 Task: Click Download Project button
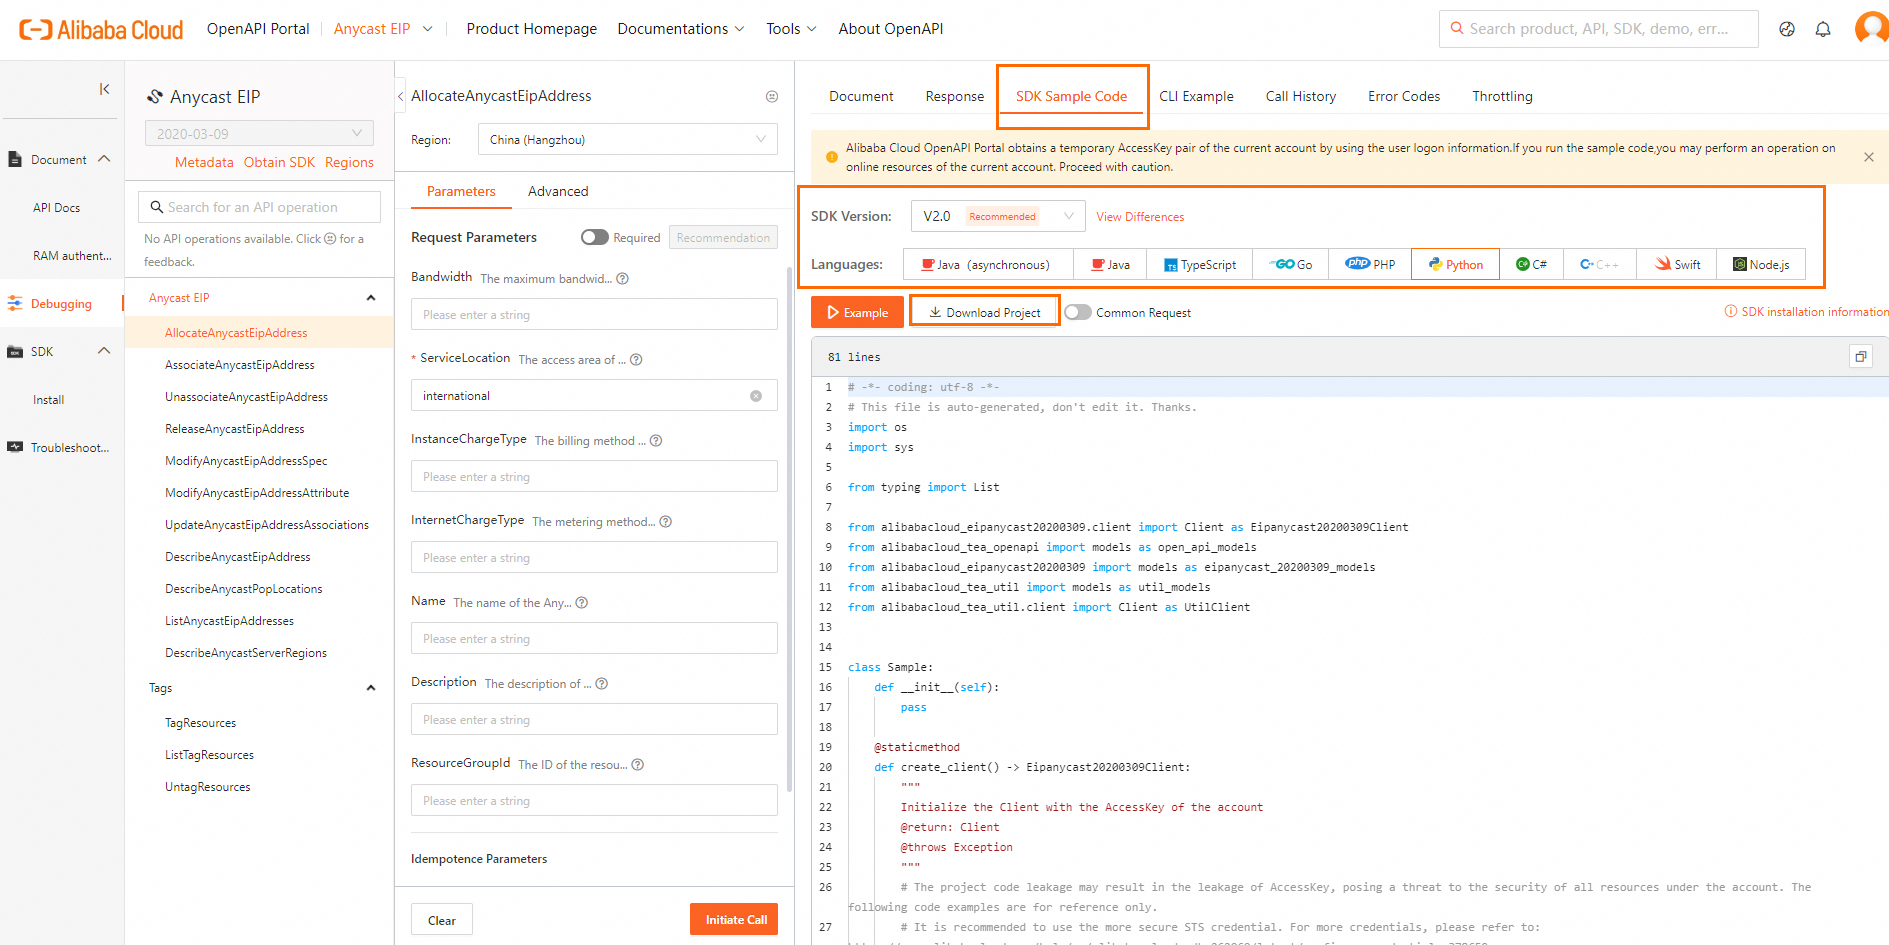click(x=985, y=312)
